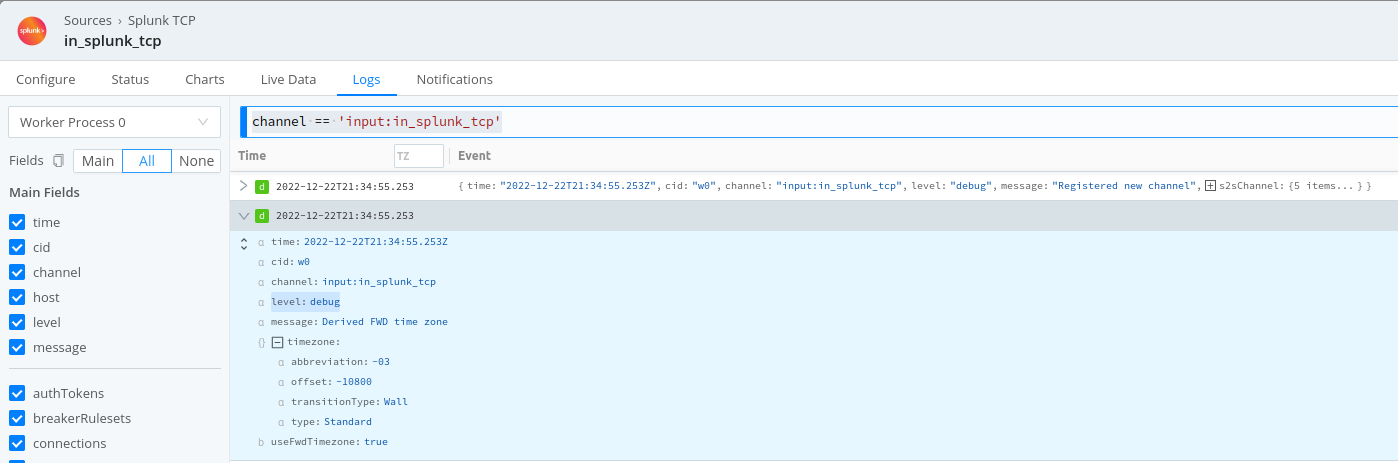Open the Worker Process 0 dropdown
This screenshot has width=1398, height=463.
(x=114, y=122)
